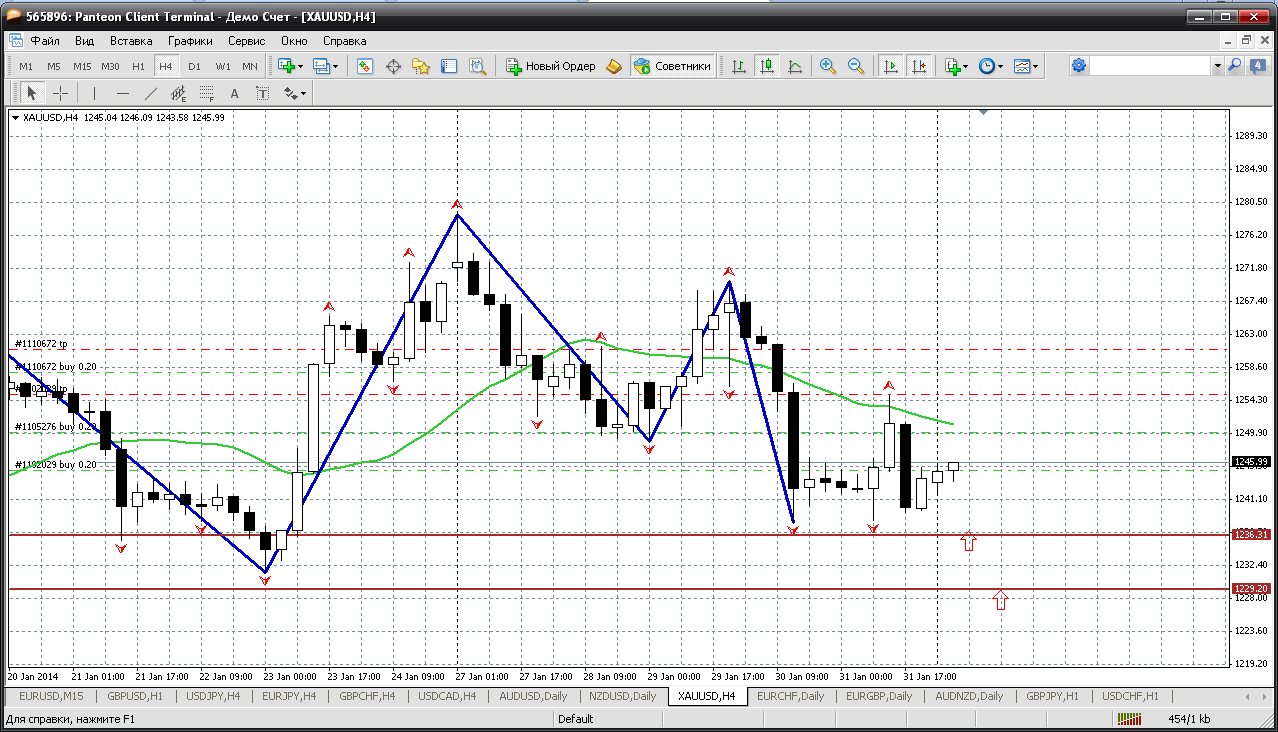Toggle the Советники auto-trading button
Image resolution: width=1278 pixels, height=732 pixels.
672,66
